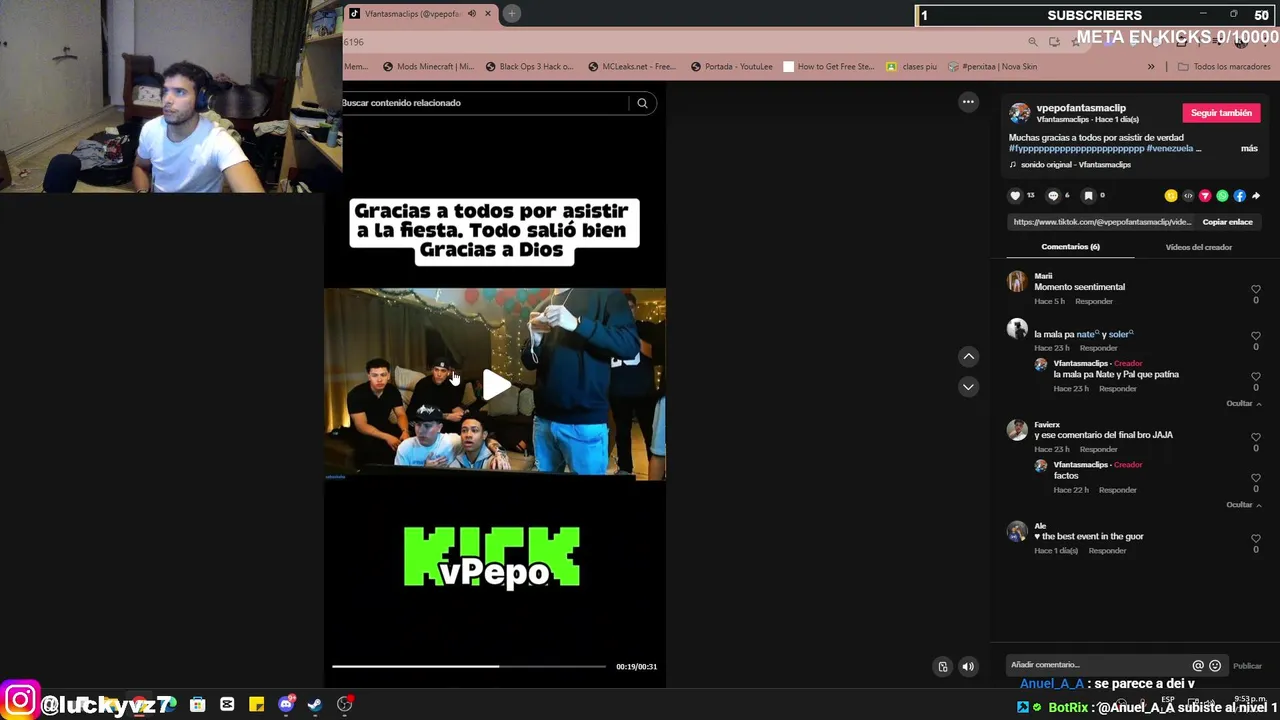Collapse replies under 'la mala pa nate' with Ocultar

coord(1243,403)
